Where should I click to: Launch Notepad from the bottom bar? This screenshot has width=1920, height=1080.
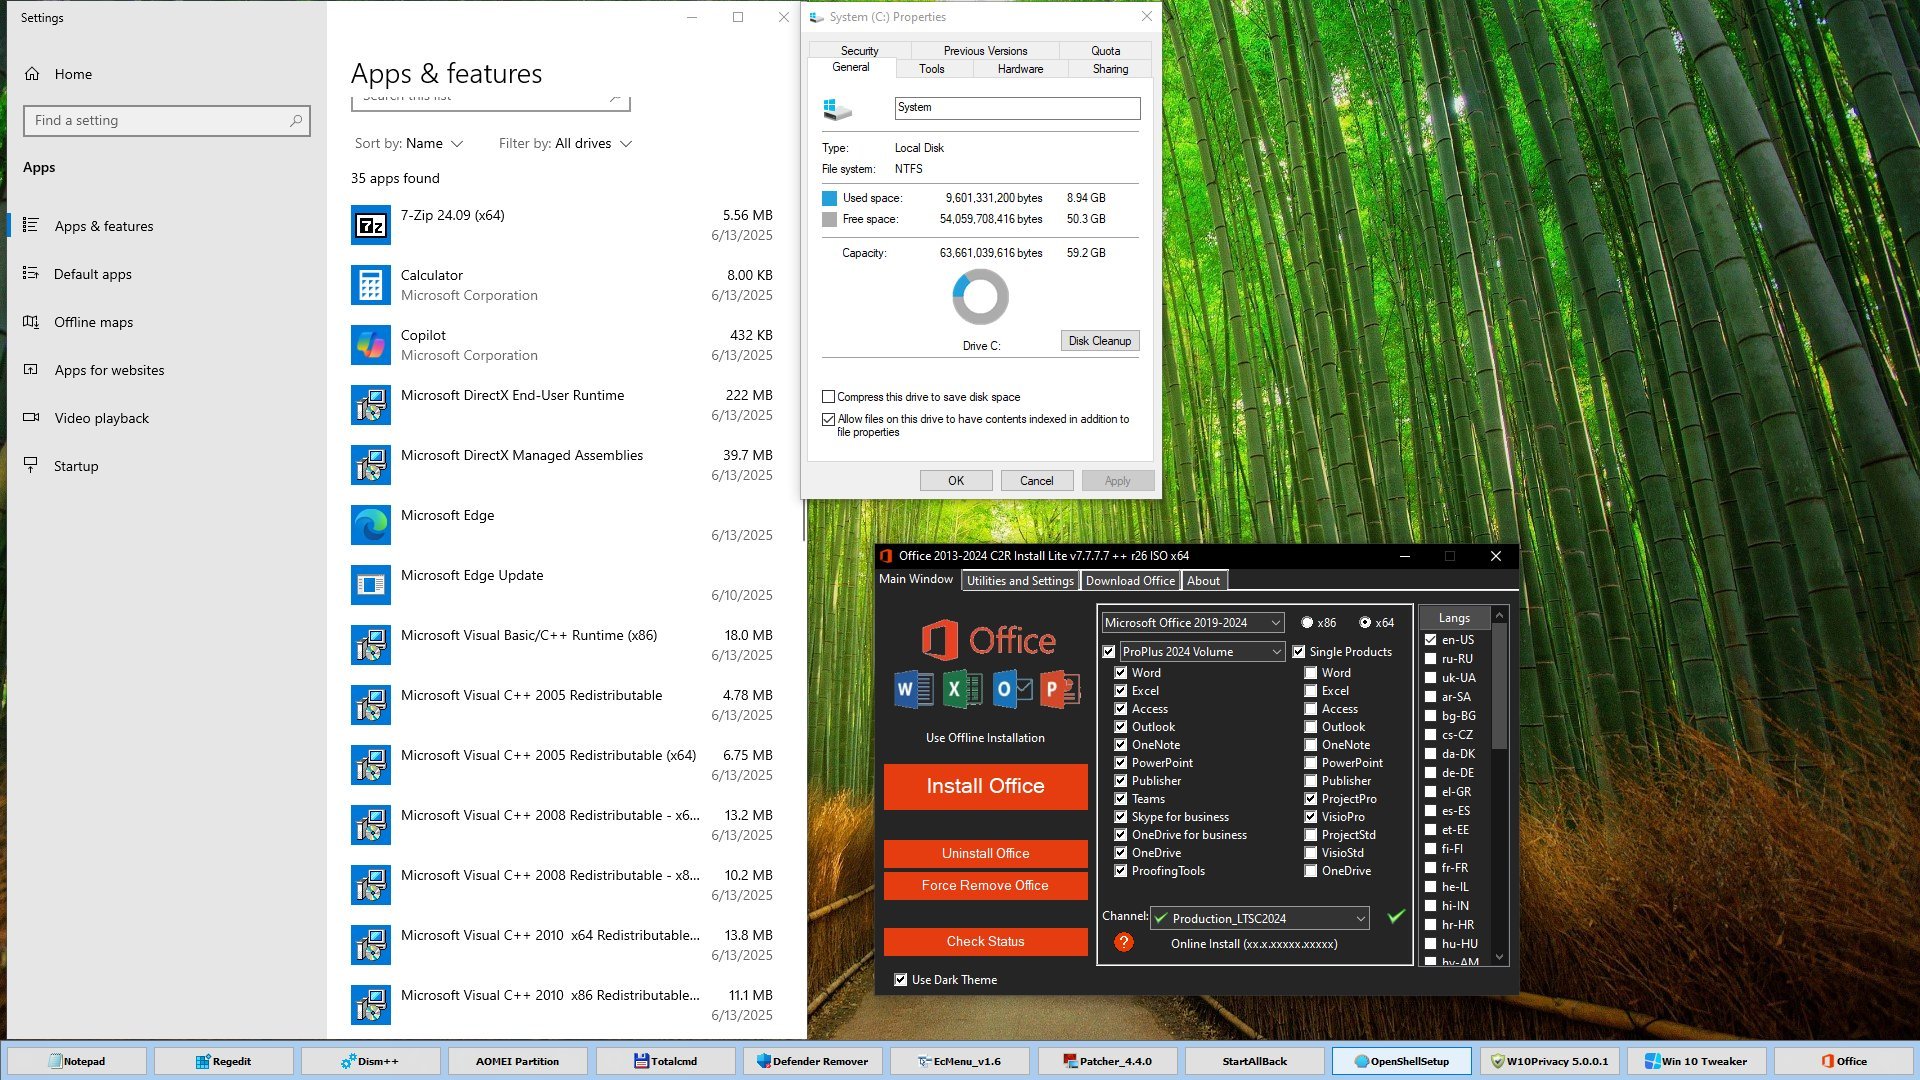tap(76, 1061)
